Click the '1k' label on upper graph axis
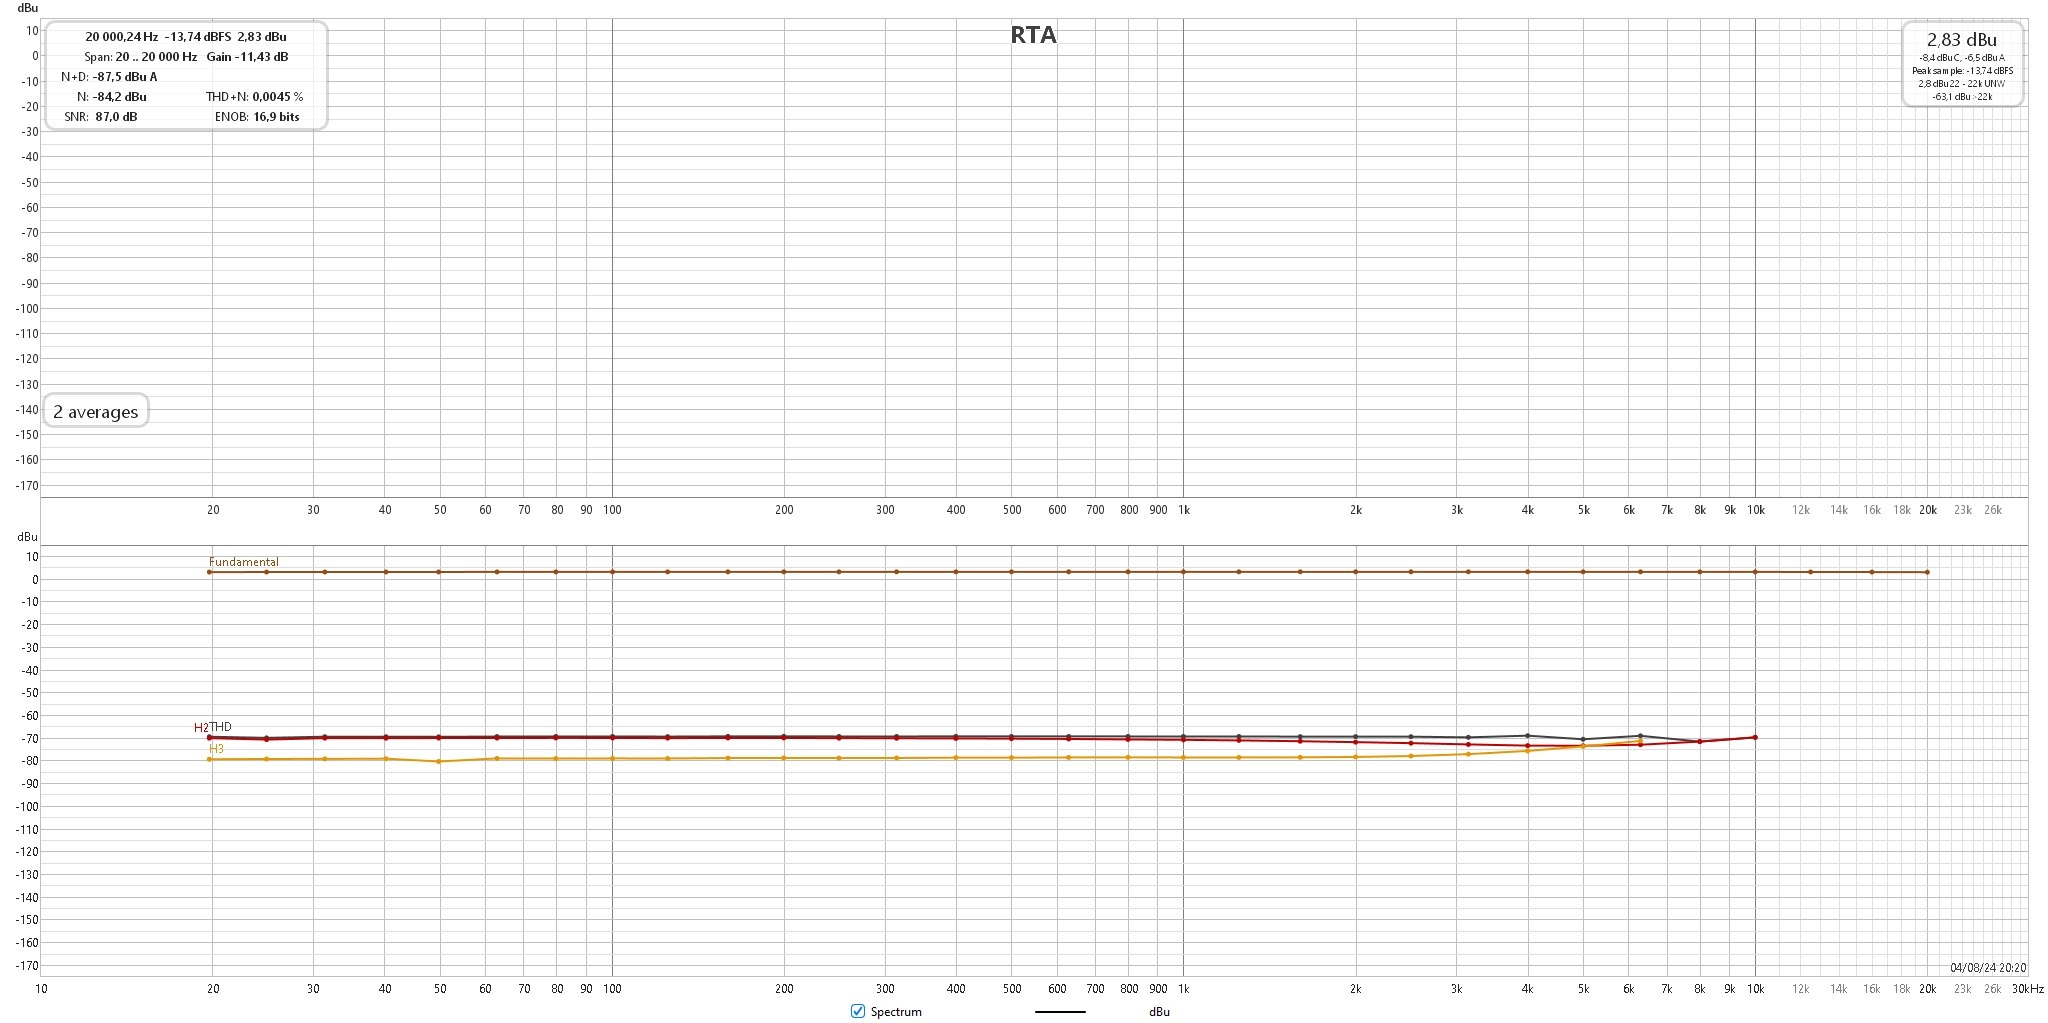 tap(1184, 510)
